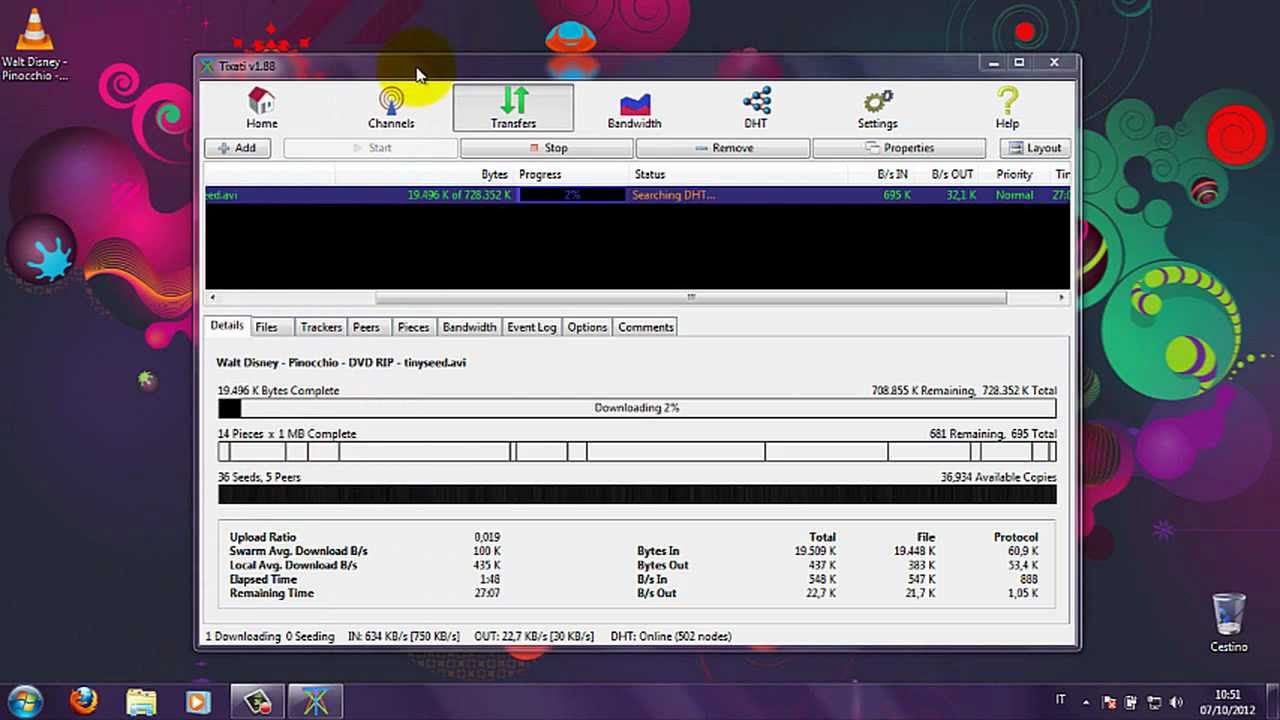Select the transfer row showing Searching DHT
The width and height of the screenshot is (1280, 720).
pyautogui.click(x=637, y=195)
